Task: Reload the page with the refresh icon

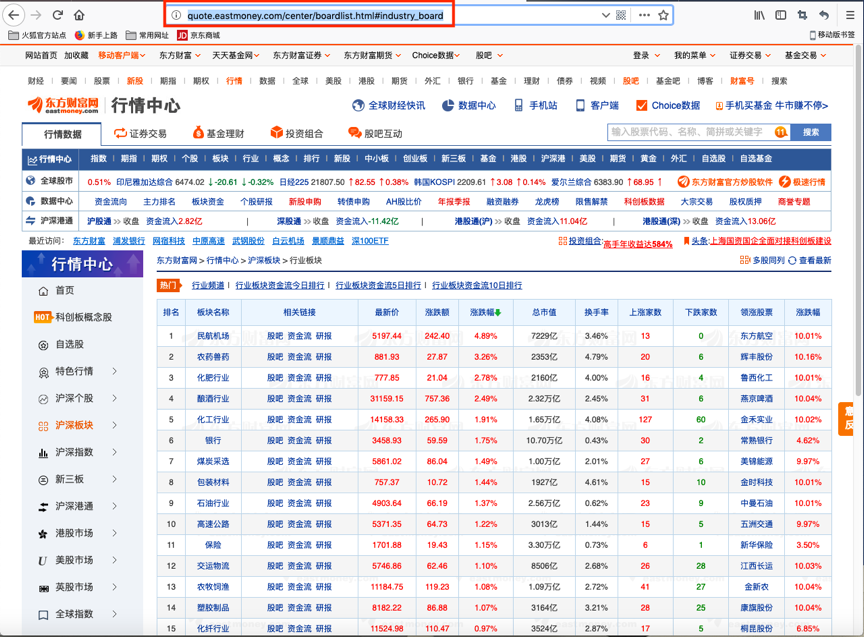Action: point(57,15)
